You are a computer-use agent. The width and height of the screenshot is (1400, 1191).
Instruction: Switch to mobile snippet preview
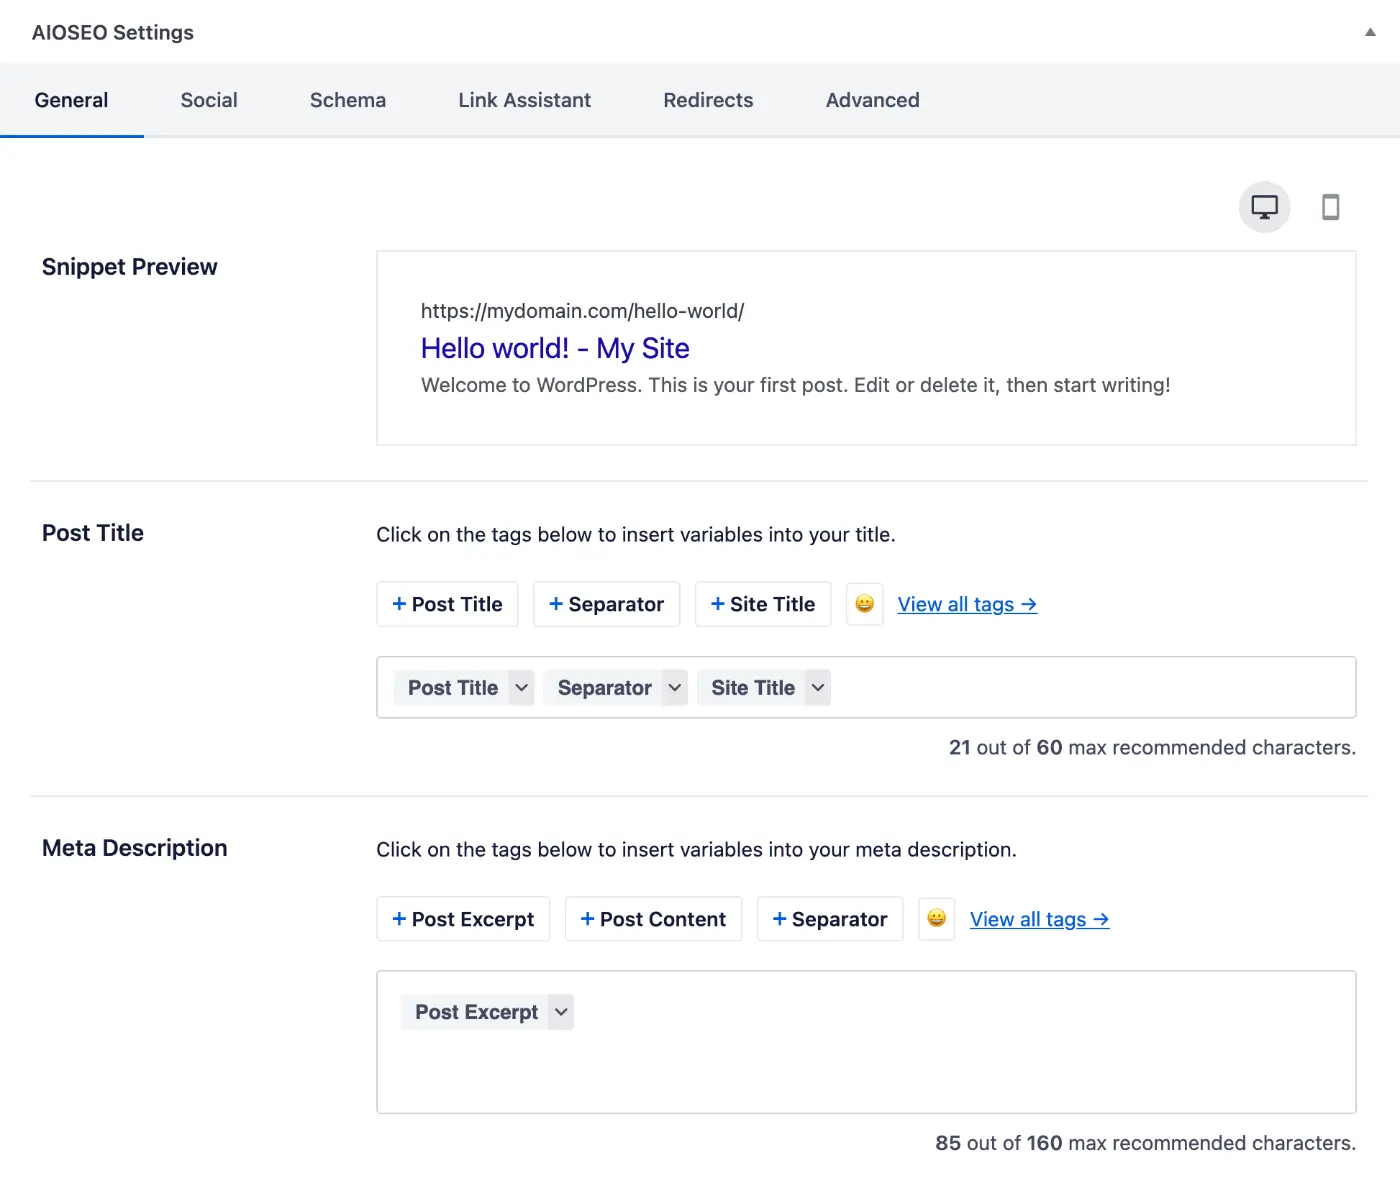pyautogui.click(x=1331, y=207)
